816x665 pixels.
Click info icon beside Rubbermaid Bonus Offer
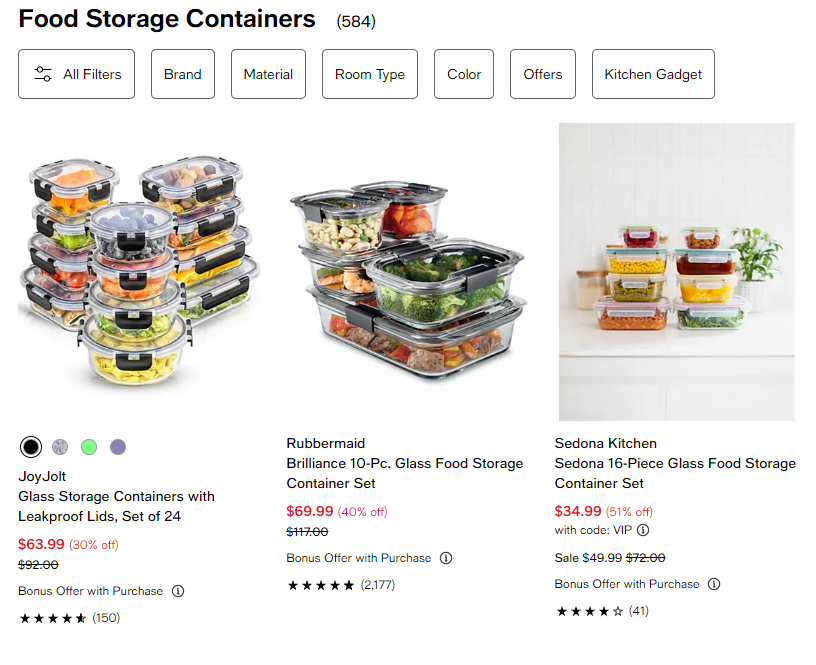(446, 558)
